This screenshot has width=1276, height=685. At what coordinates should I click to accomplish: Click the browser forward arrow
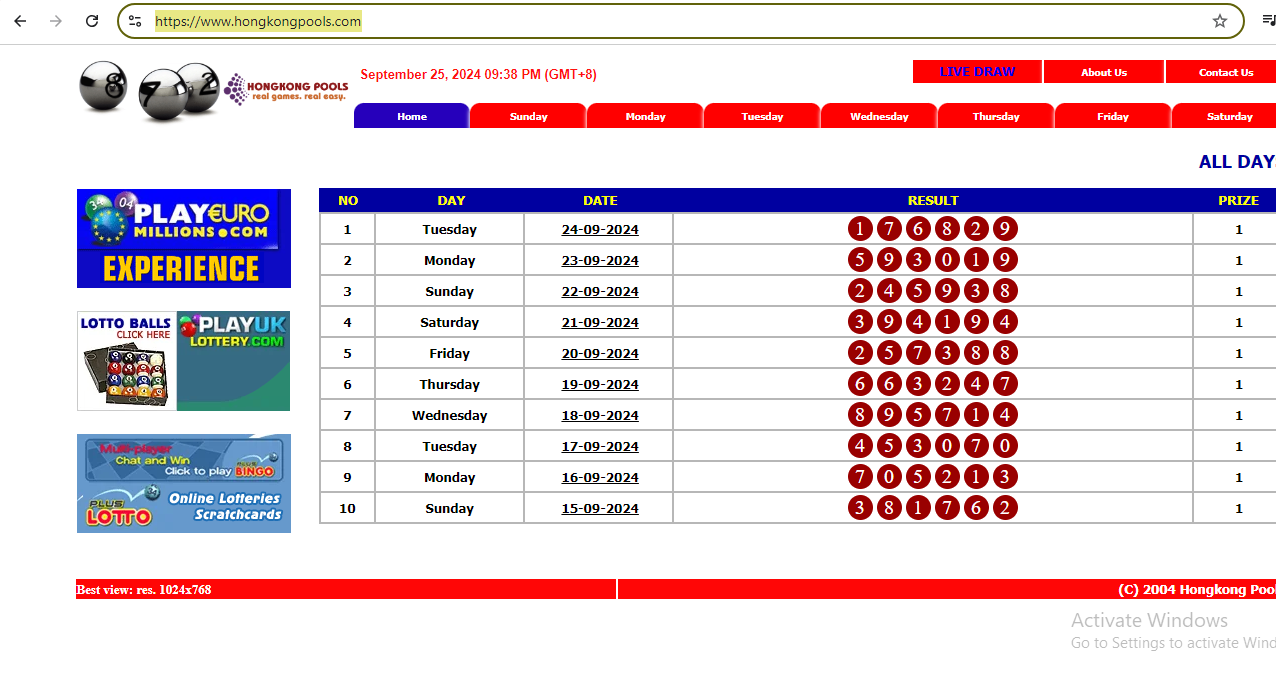56,21
